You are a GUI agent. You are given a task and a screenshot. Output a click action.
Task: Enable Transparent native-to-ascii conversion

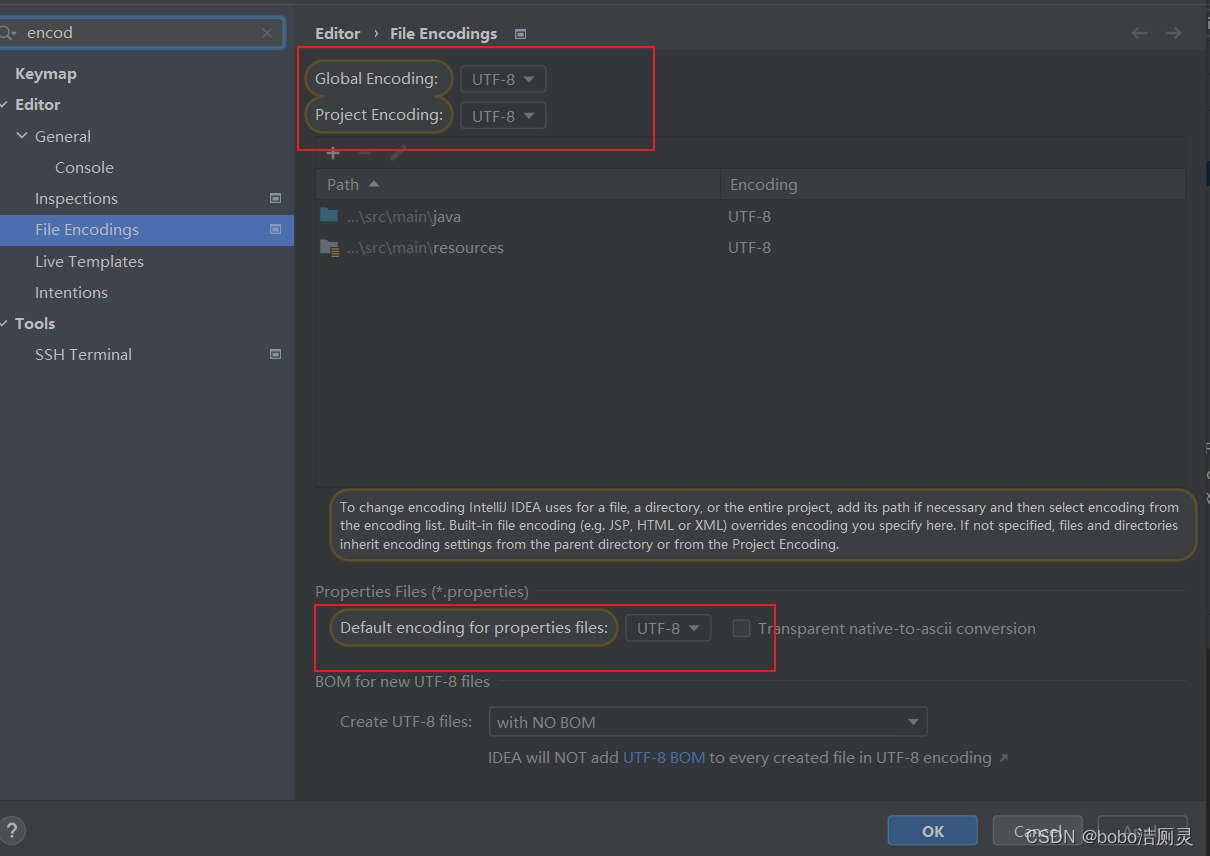[741, 628]
